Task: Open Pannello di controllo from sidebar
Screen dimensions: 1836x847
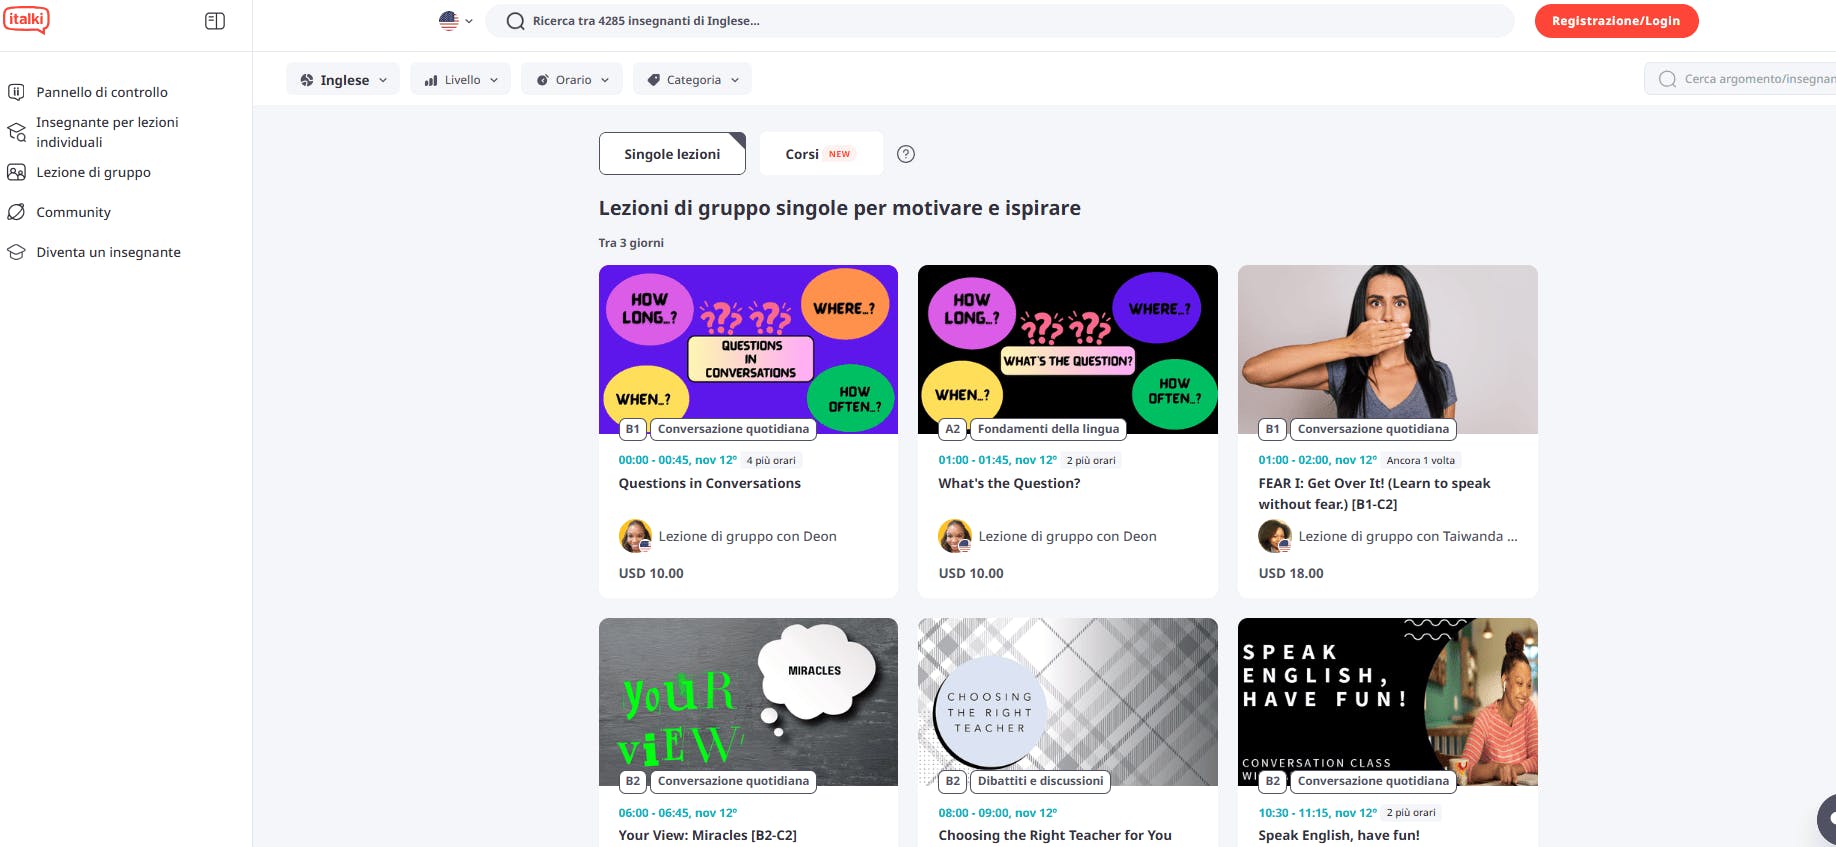Action: (x=102, y=92)
